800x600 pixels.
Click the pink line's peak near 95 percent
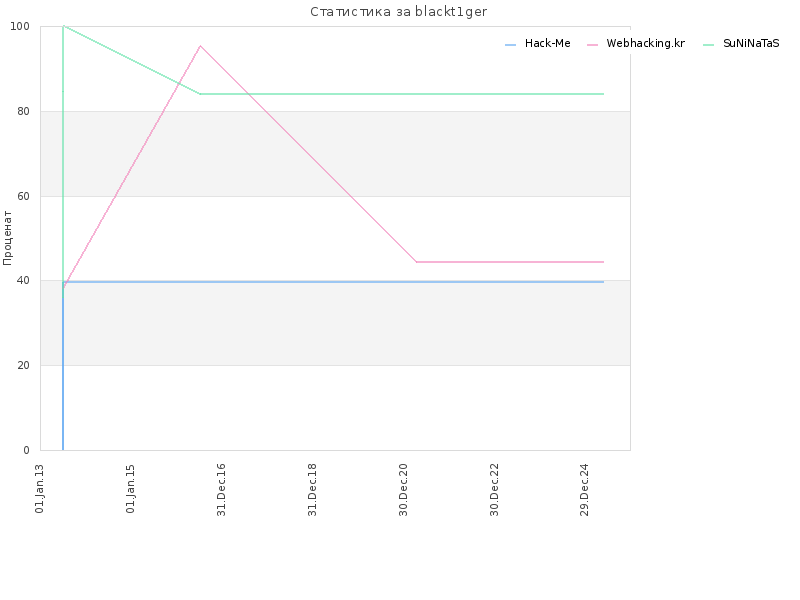(200, 46)
